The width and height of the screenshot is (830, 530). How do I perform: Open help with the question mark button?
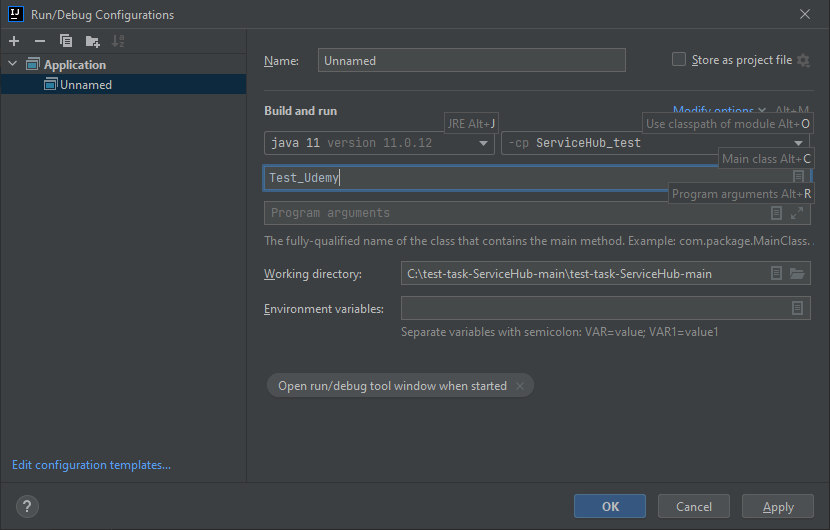[x=27, y=506]
